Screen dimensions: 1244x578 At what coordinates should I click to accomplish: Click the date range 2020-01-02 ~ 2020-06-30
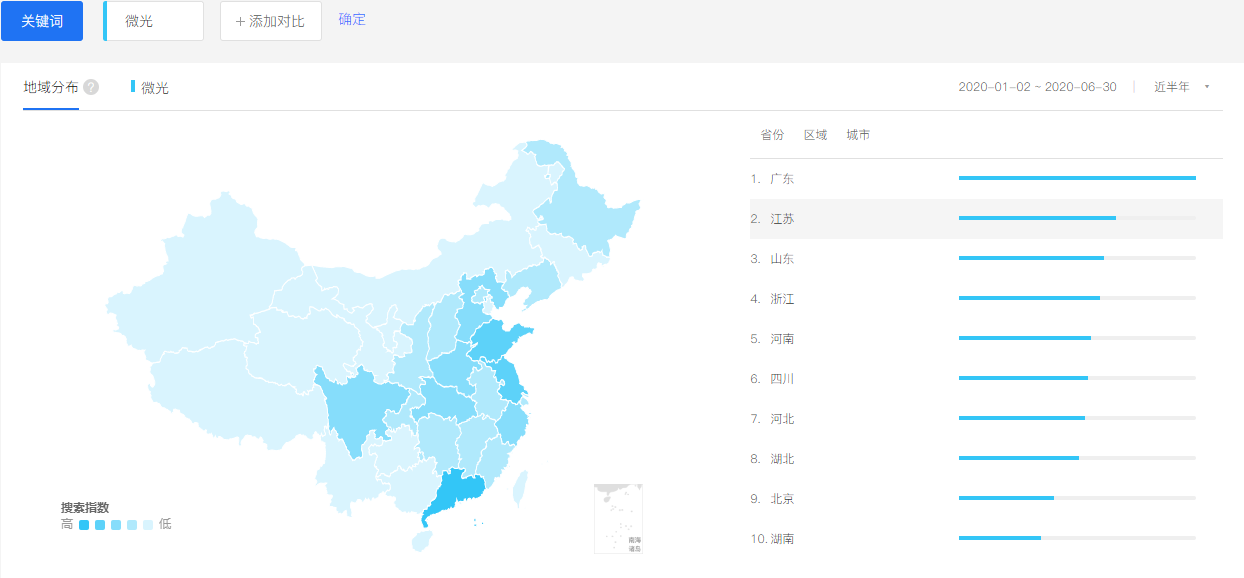coord(1037,87)
